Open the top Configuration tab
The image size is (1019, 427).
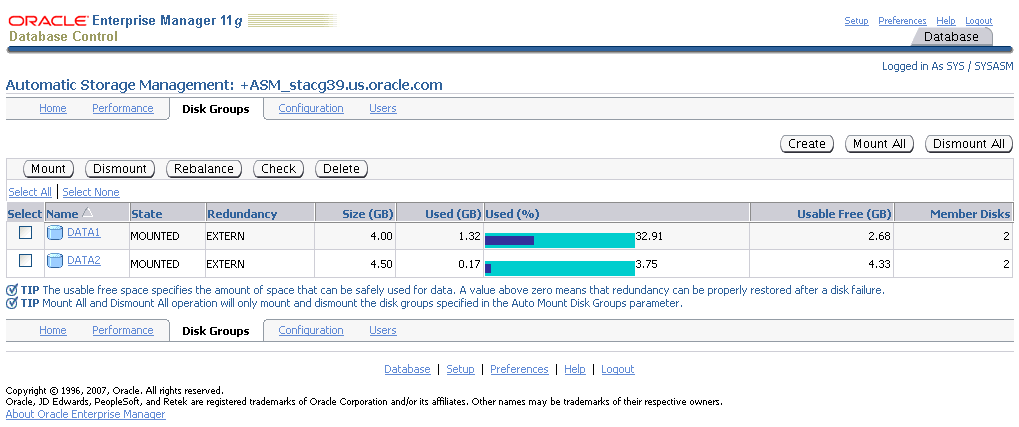coord(311,109)
